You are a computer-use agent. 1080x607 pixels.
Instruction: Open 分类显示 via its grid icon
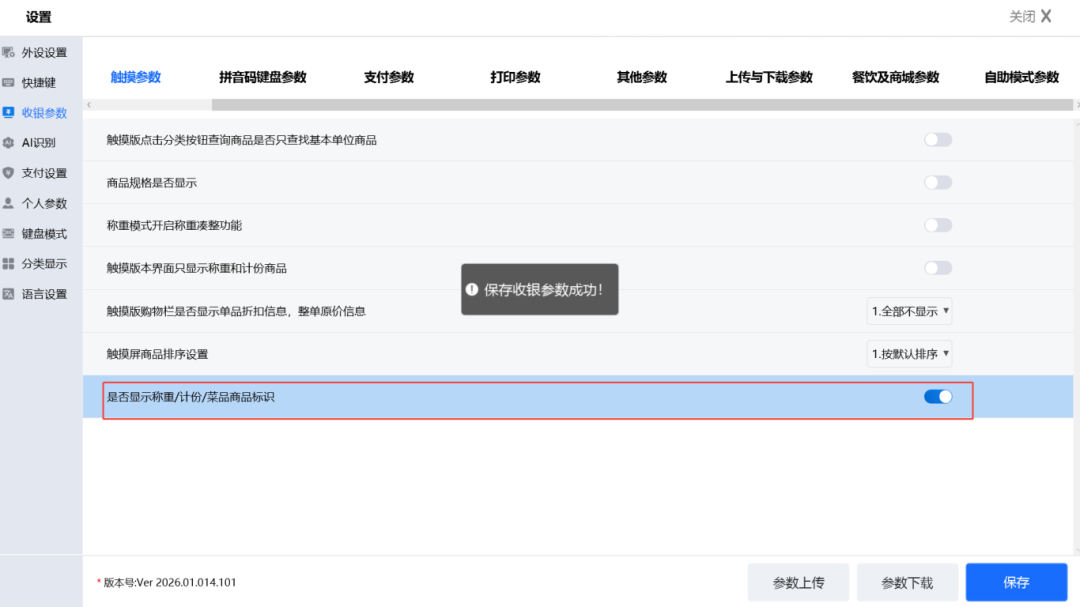click(9, 264)
